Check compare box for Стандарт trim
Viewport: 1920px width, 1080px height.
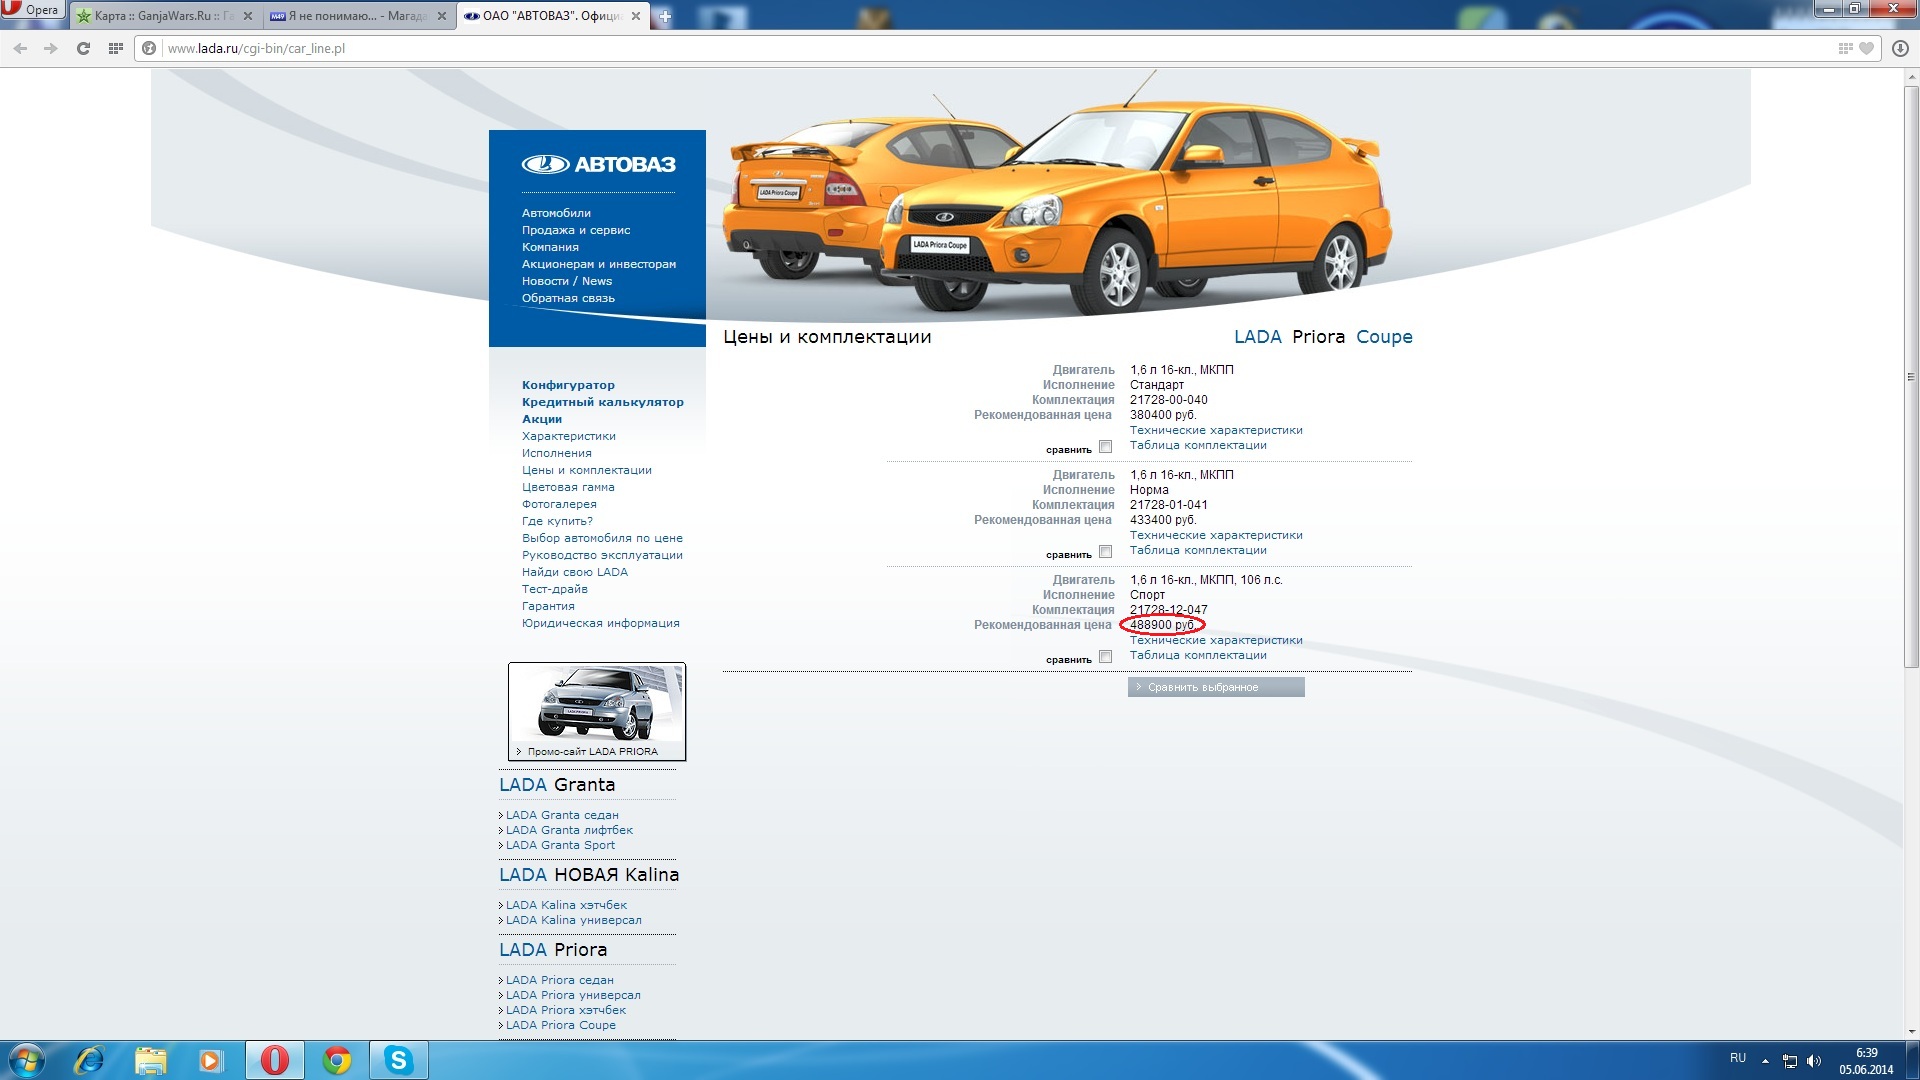click(x=1105, y=447)
